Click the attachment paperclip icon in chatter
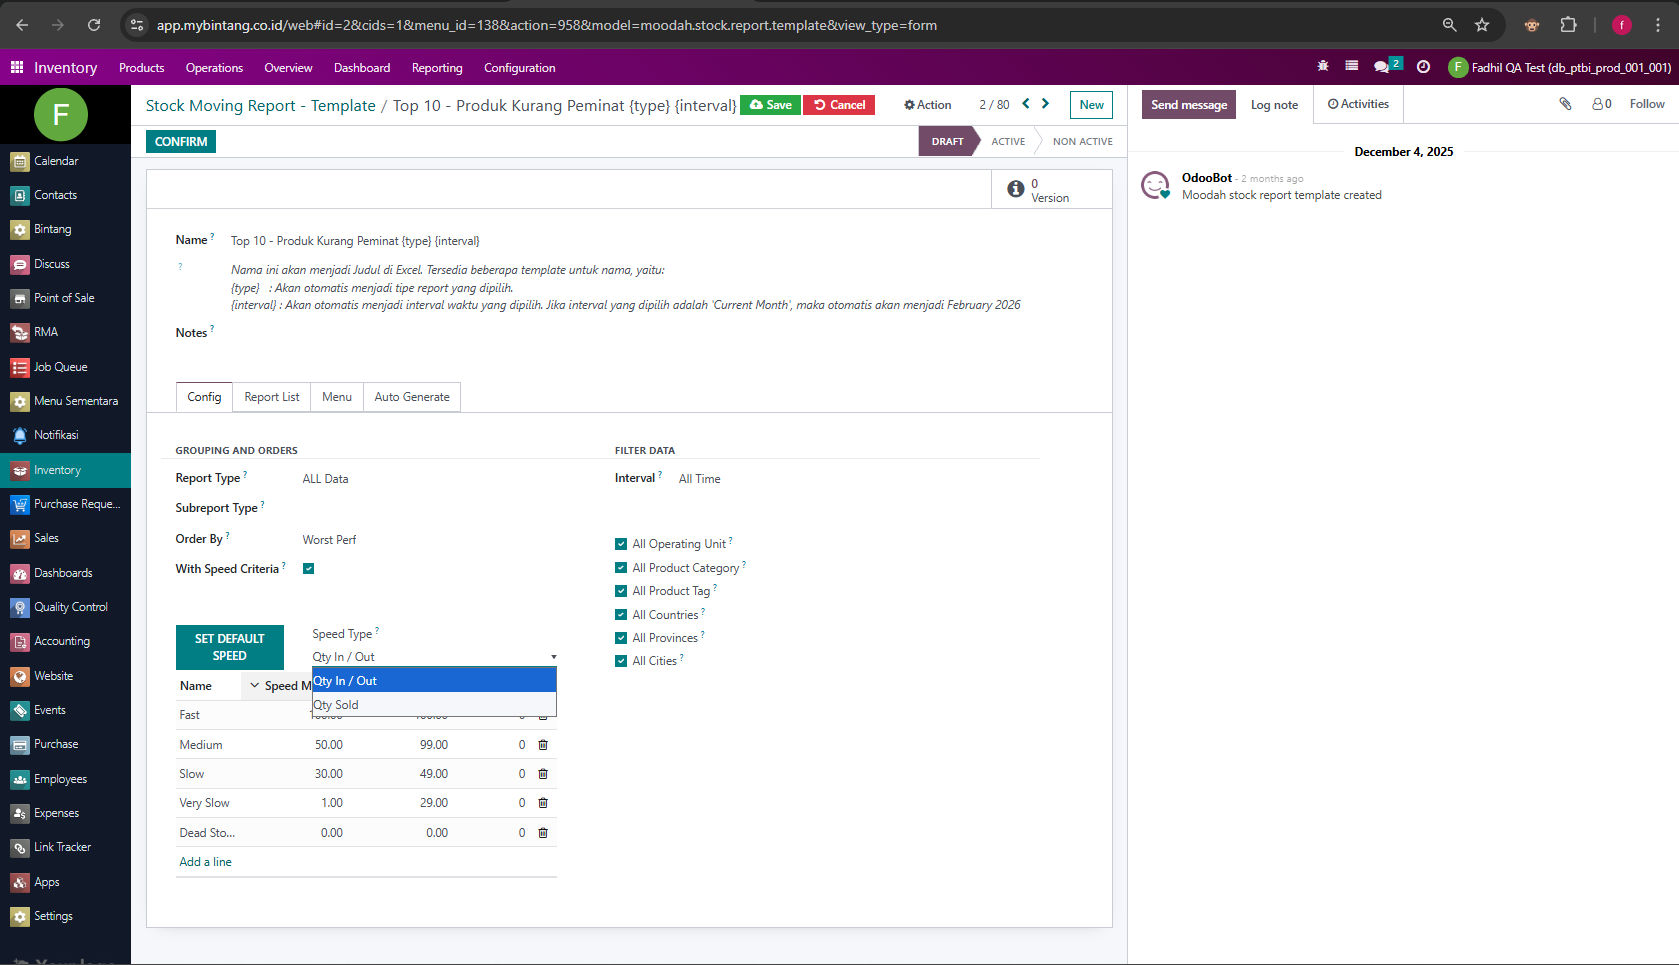The width and height of the screenshot is (1679, 965). tap(1565, 104)
